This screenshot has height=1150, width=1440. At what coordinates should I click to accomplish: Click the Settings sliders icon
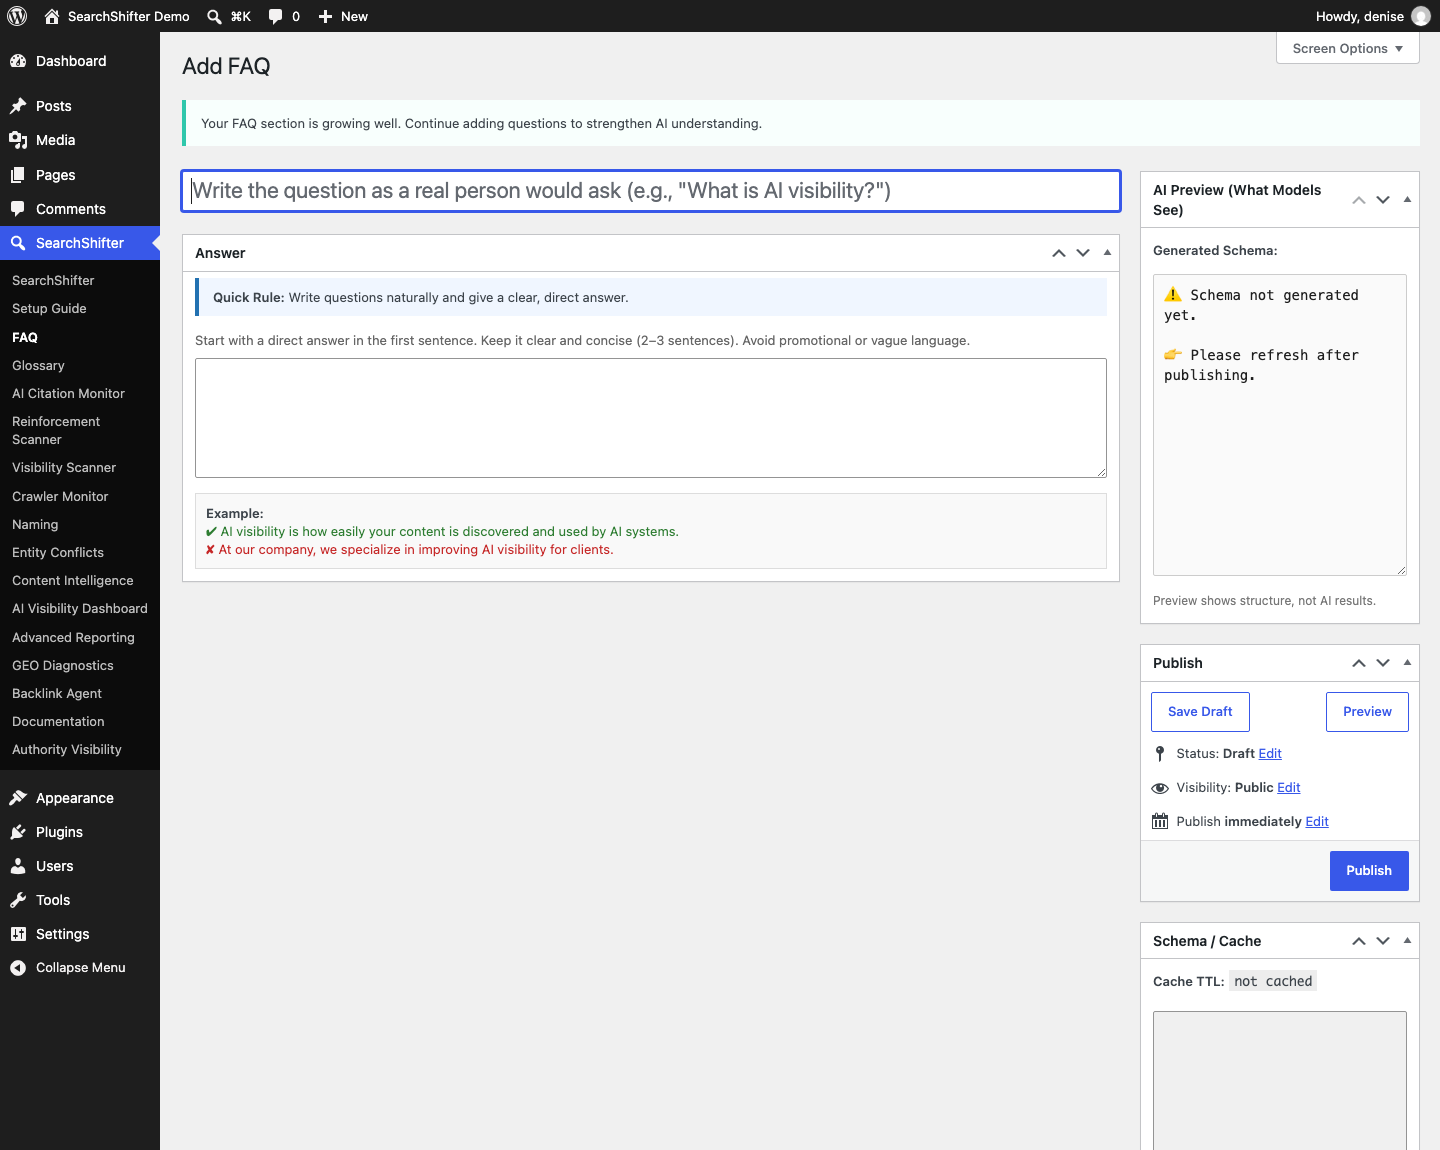coord(18,934)
